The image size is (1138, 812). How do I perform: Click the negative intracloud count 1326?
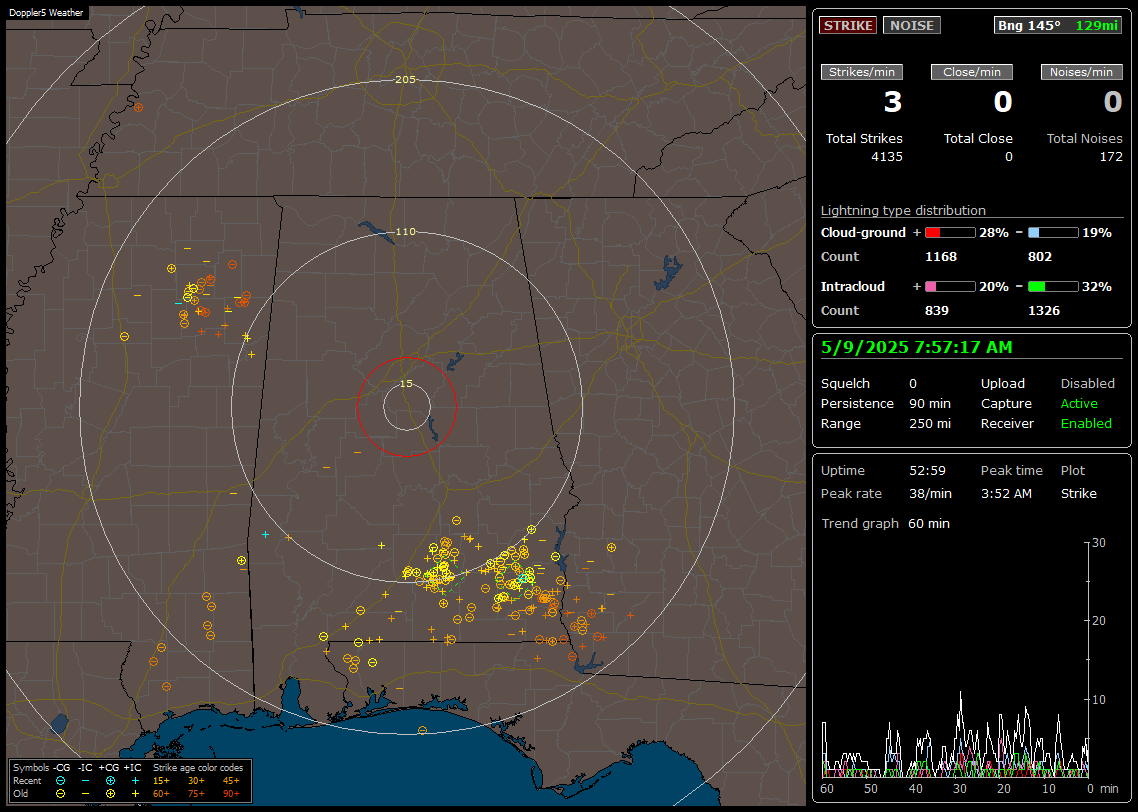click(x=1044, y=311)
